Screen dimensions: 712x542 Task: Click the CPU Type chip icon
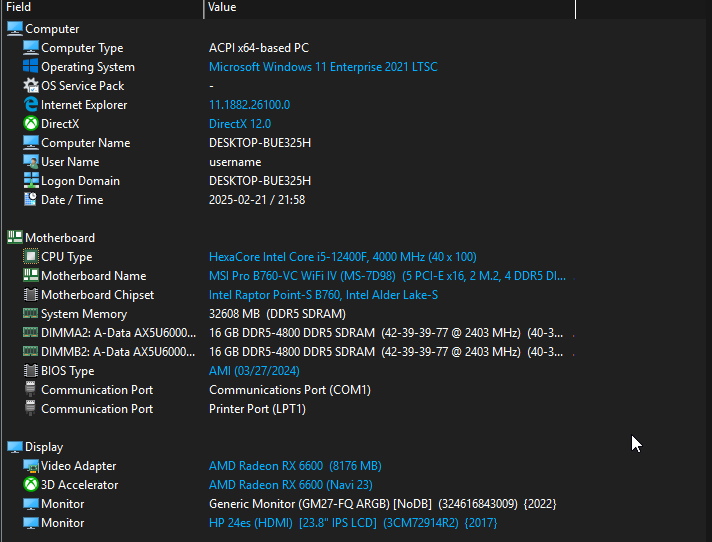click(31, 256)
